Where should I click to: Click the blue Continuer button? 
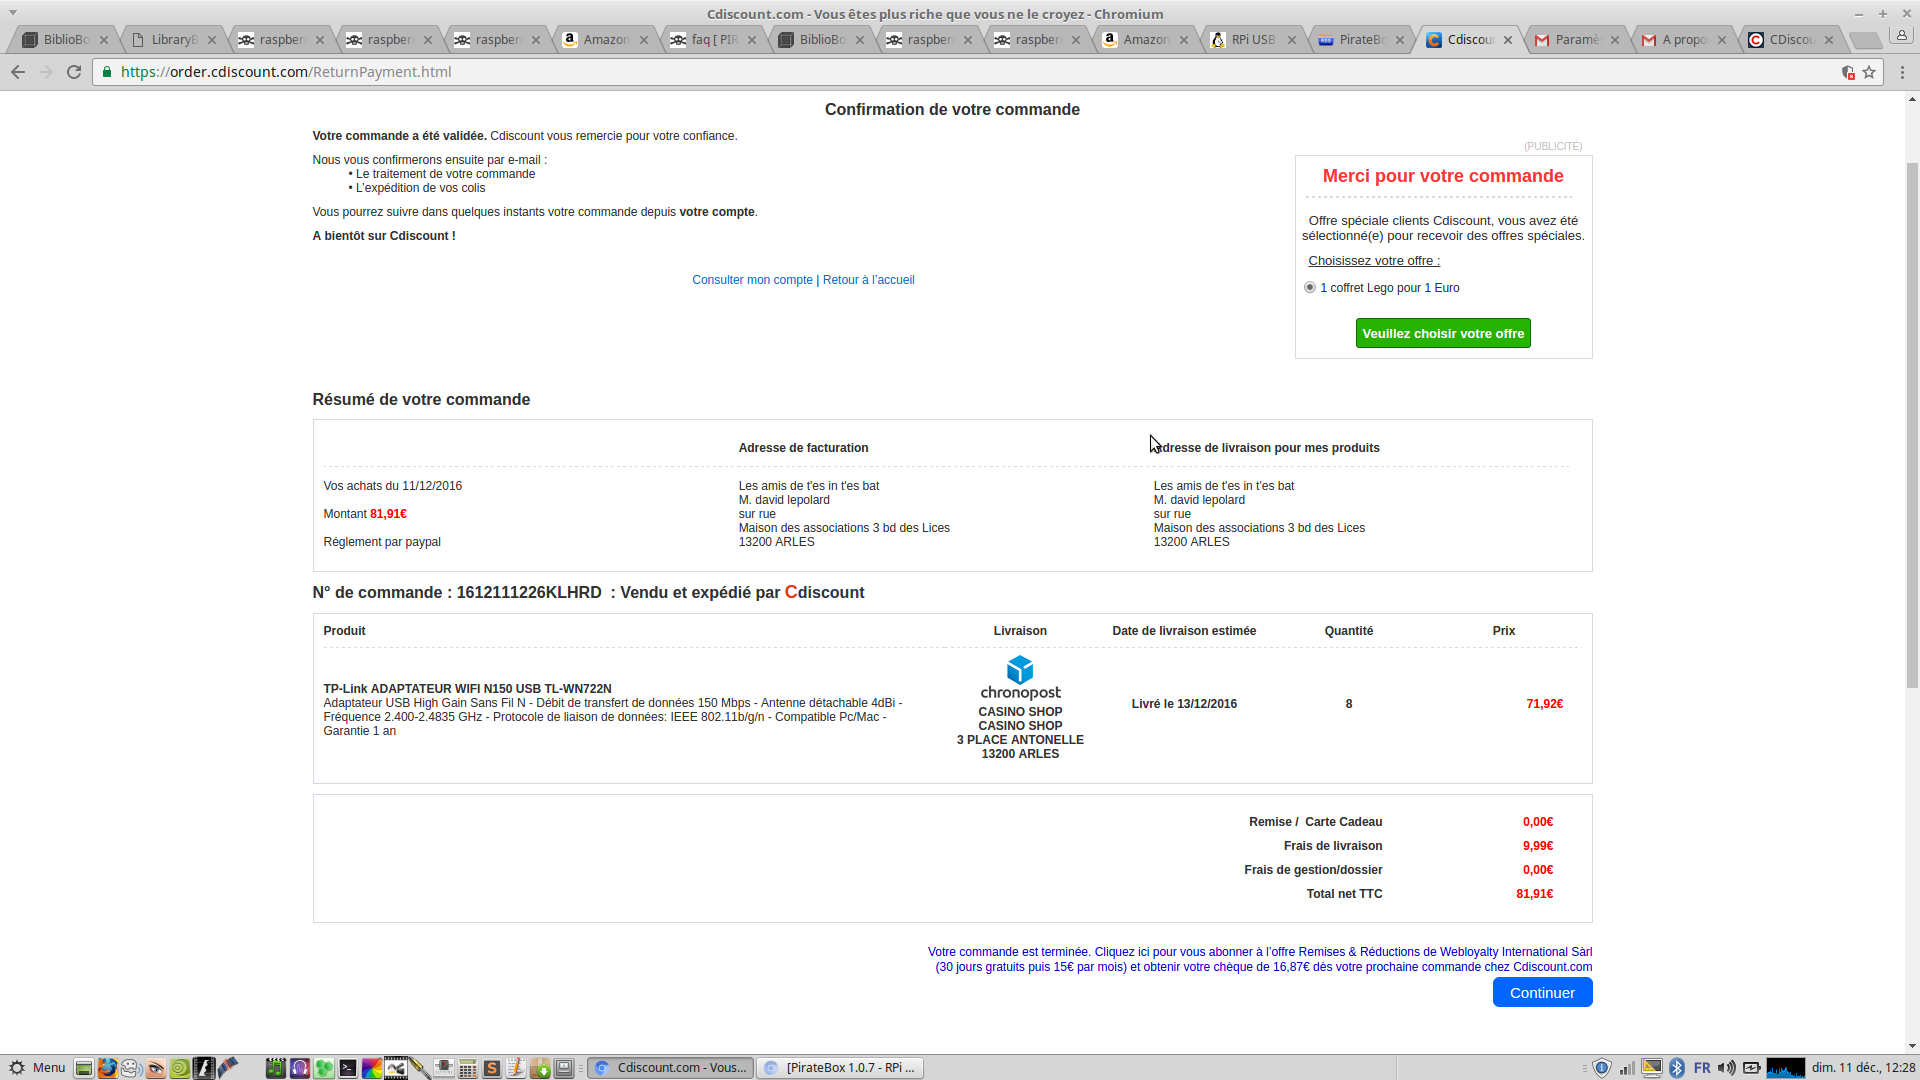tap(1542, 993)
